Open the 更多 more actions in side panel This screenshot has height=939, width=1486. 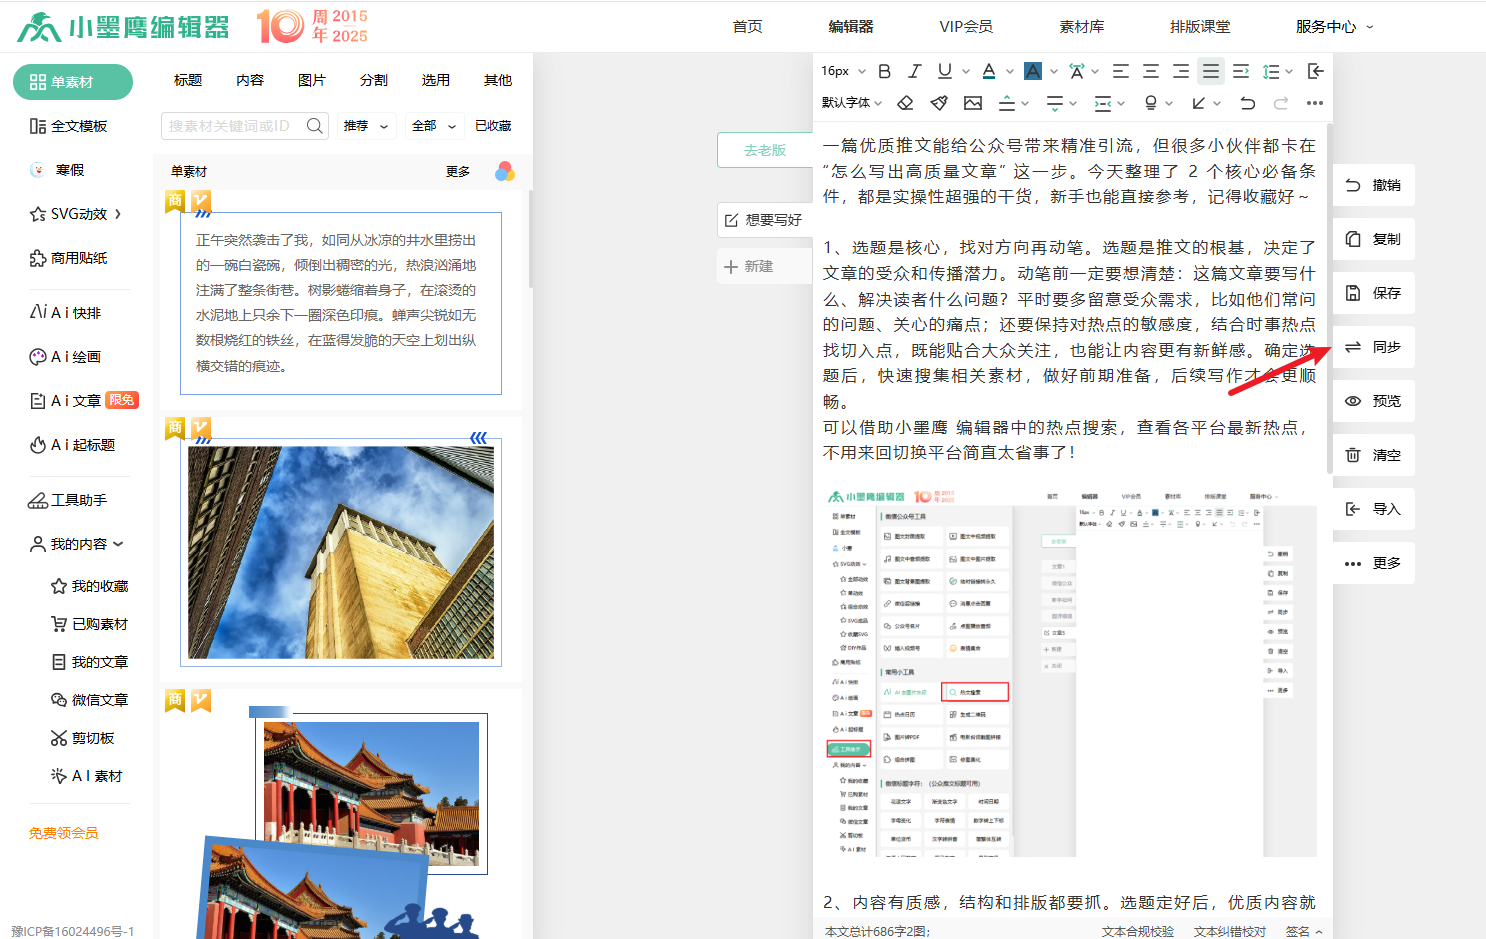coord(1374,563)
